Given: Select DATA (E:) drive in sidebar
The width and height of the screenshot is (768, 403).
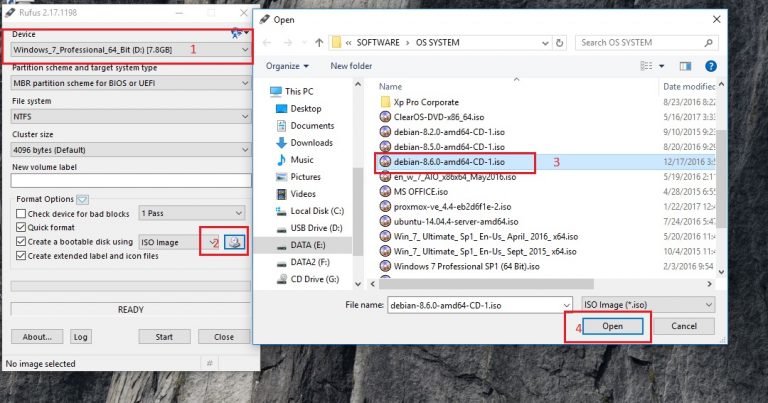Looking at the screenshot, I should [x=301, y=245].
